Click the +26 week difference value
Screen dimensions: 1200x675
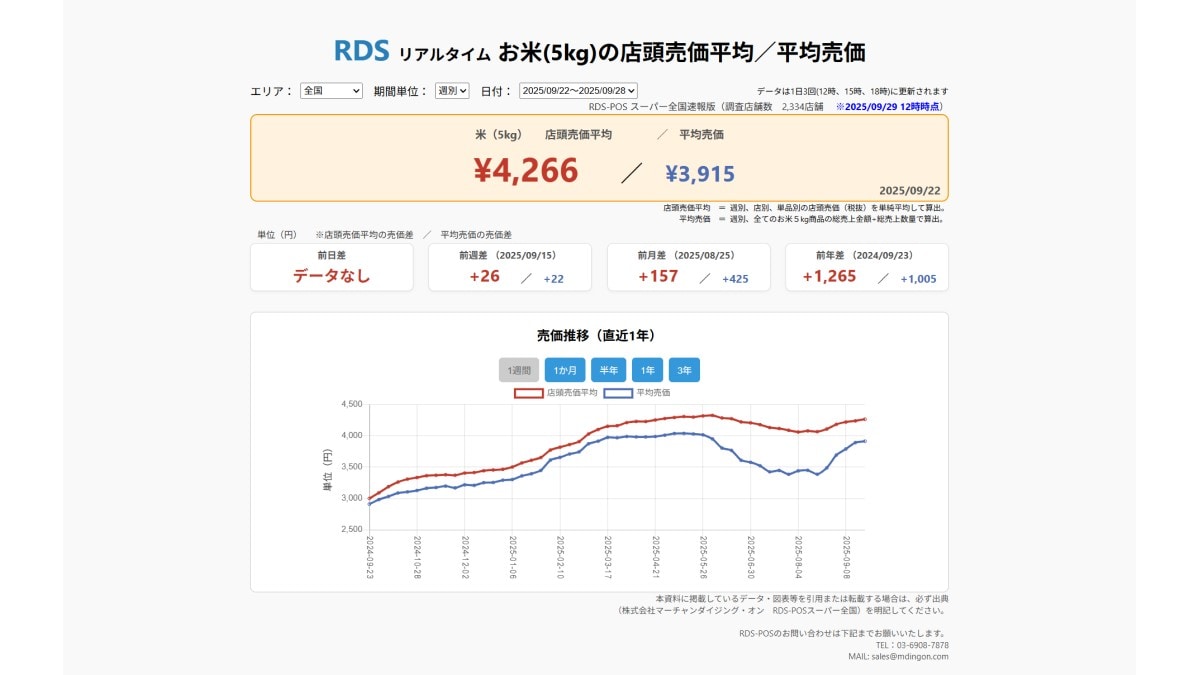point(484,276)
